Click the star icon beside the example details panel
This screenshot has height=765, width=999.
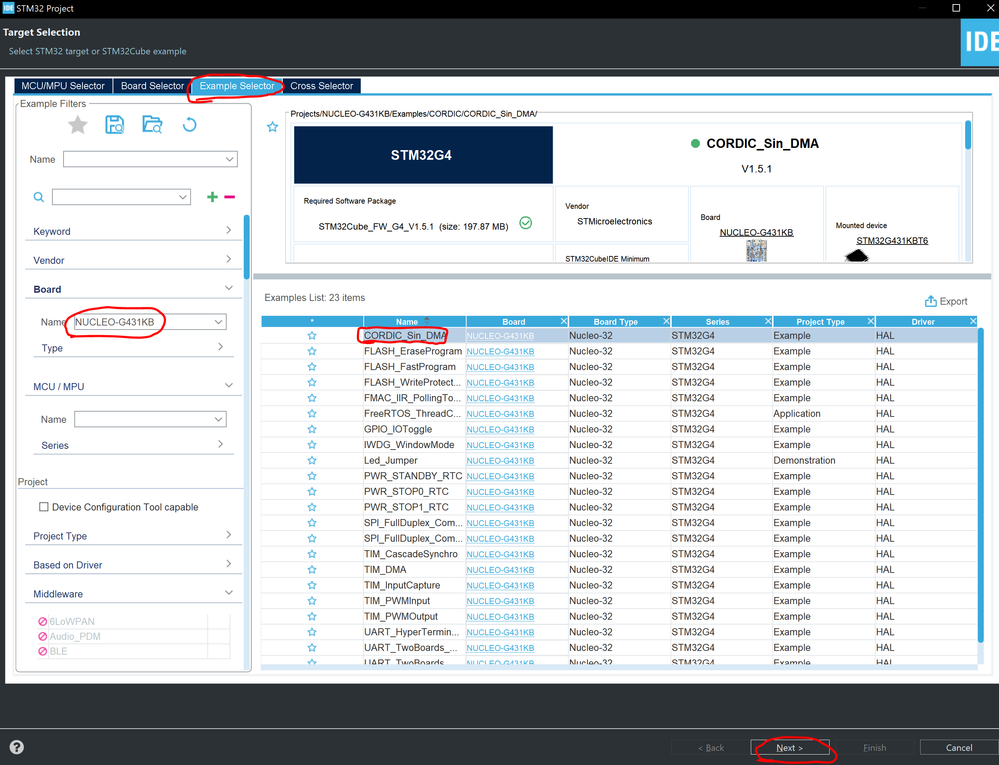coord(273,127)
